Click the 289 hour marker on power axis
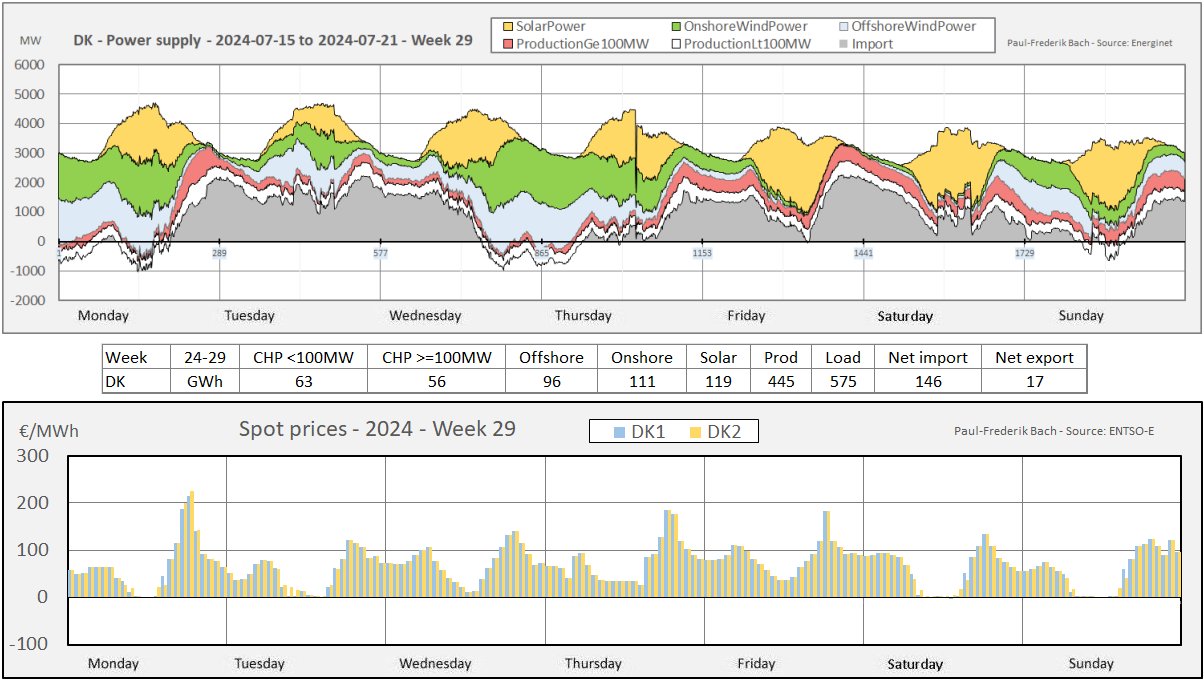Viewport: 1204px width, 680px height. (x=219, y=254)
